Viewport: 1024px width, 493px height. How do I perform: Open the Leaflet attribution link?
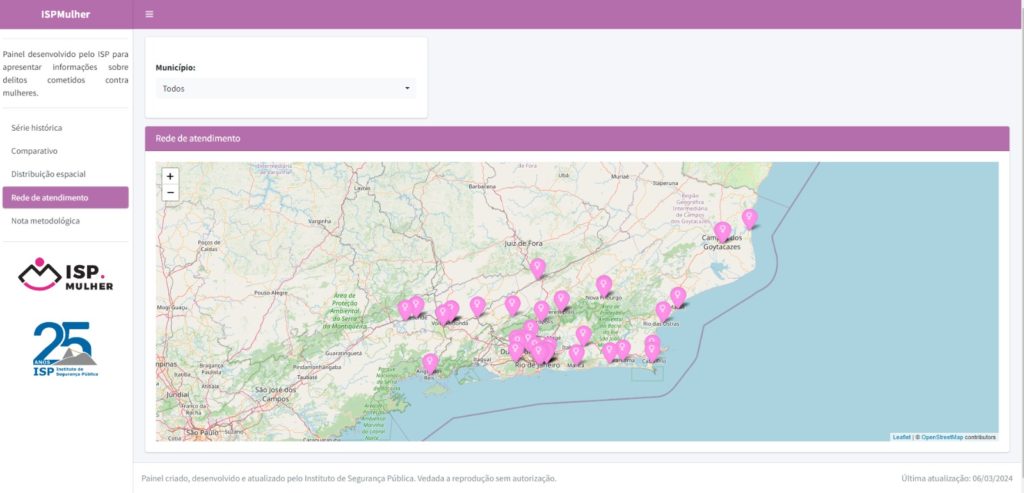click(x=901, y=437)
